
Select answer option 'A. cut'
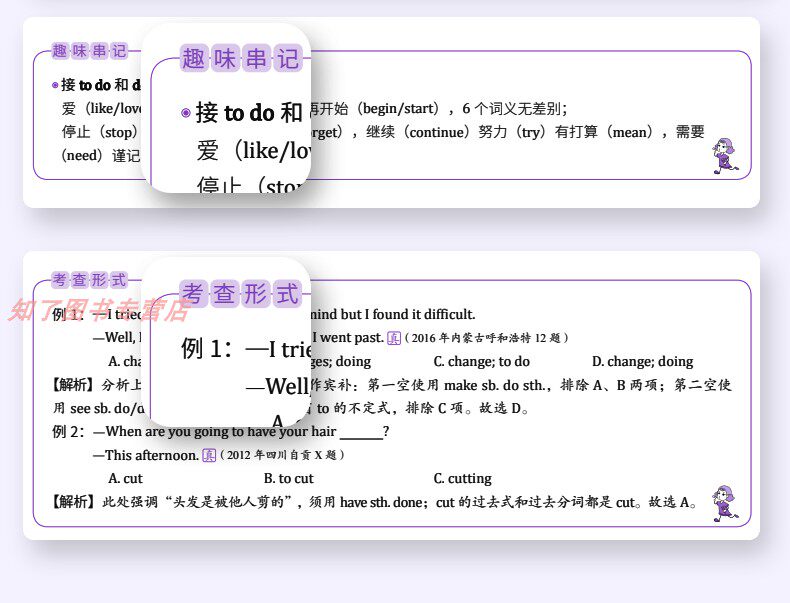[125, 478]
